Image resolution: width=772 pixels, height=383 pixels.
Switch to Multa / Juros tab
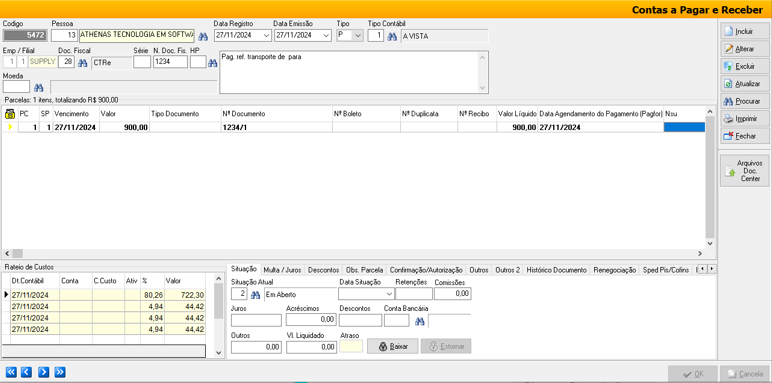(282, 270)
